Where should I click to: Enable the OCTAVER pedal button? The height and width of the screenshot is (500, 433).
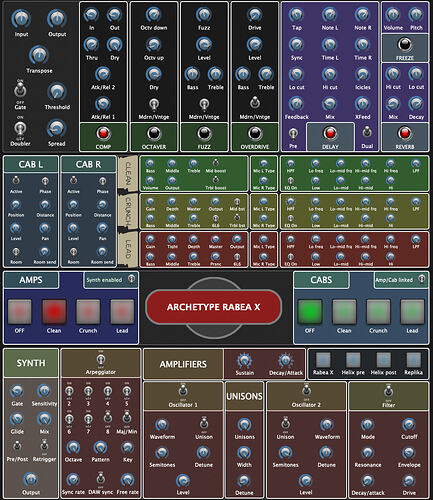[154, 133]
